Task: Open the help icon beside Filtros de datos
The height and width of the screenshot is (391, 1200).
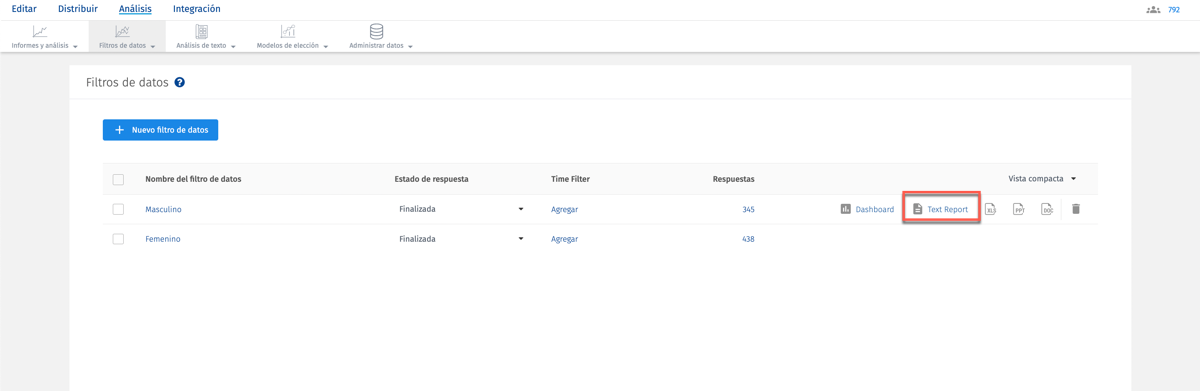Action: point(180,82)
